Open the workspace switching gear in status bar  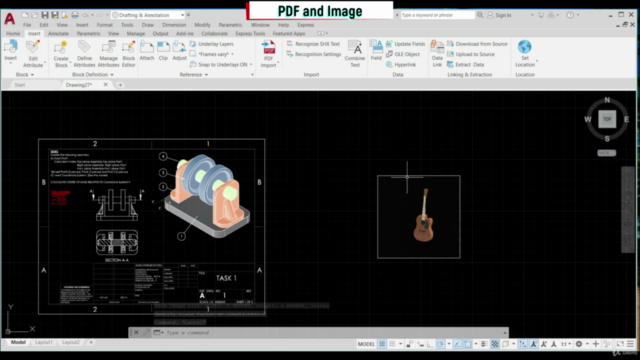point(579,344)
